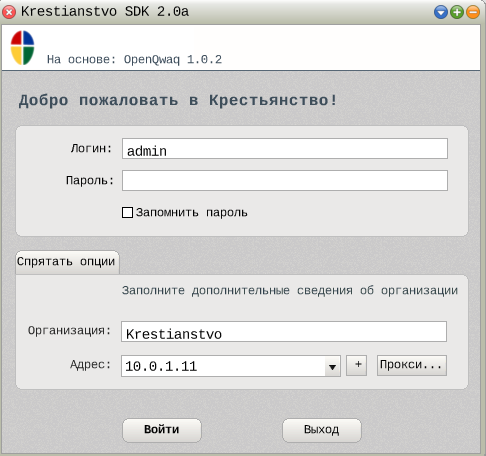Click the Заполните дополнительные сведения об организации text
Image resolution: width=486 pixels, height=456 pixels.
point(290,291)
